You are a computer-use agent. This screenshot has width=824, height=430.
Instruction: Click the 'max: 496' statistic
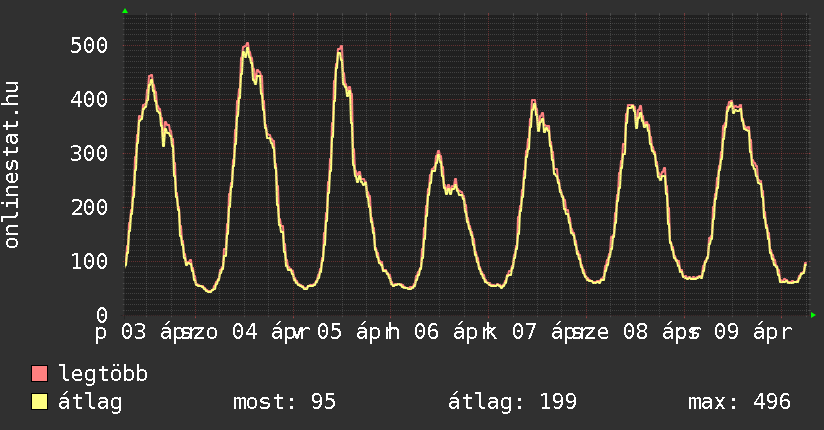[x=739, y=402]
